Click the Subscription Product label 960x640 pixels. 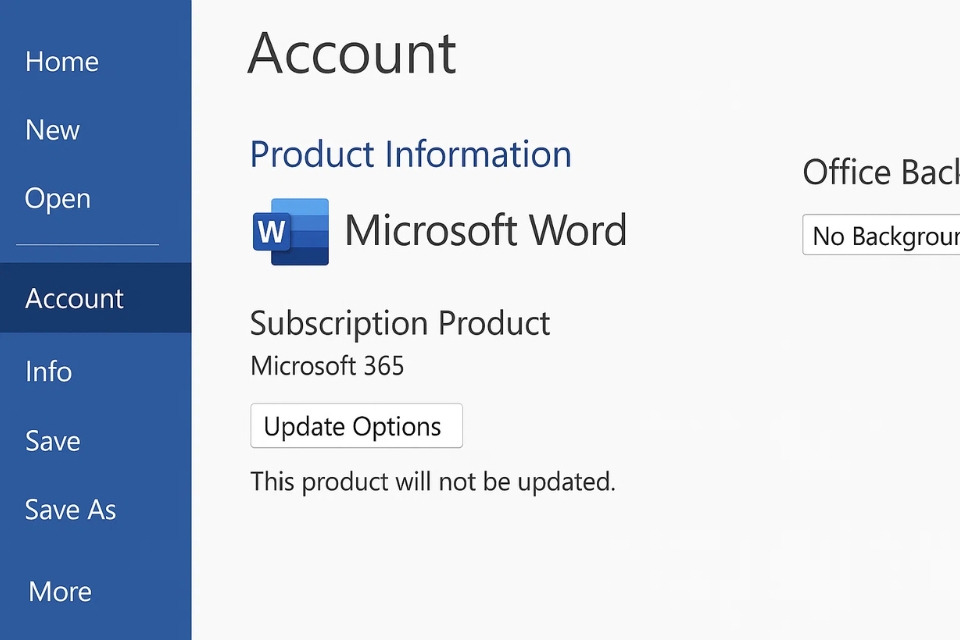tap(400, 323)
